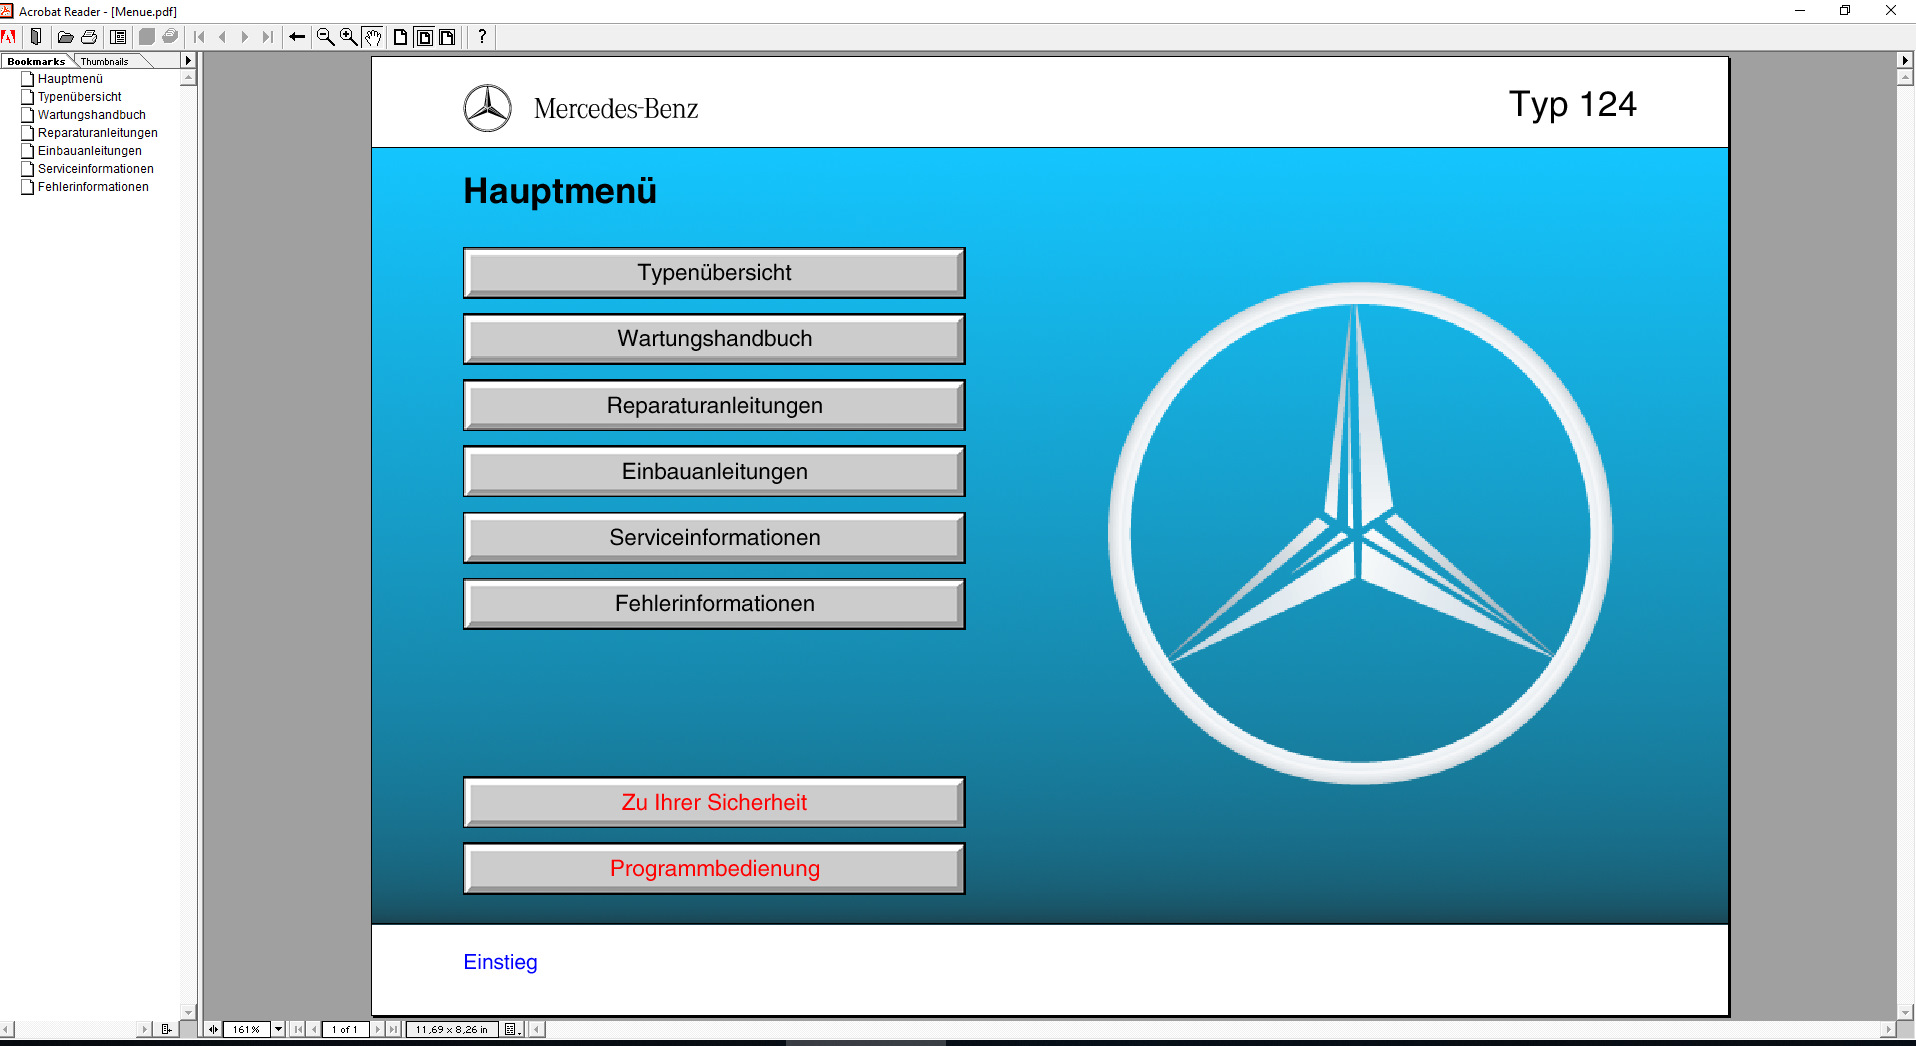The image size is (1916, 1046).
Task: Minimize the Acrobat Reader window
Action: (x=1800, y=11)
